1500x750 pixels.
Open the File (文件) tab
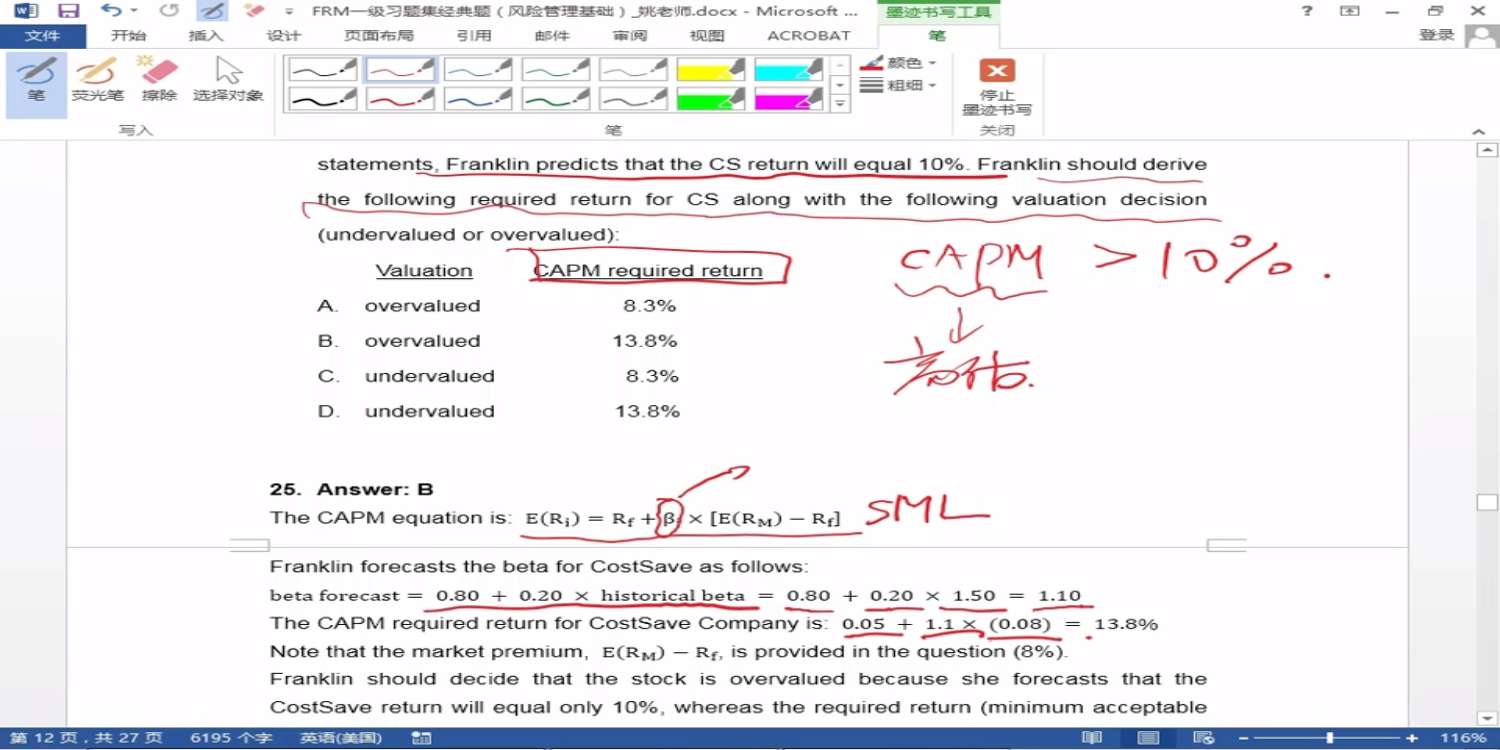pyautogui.click(x=42, y=36)
